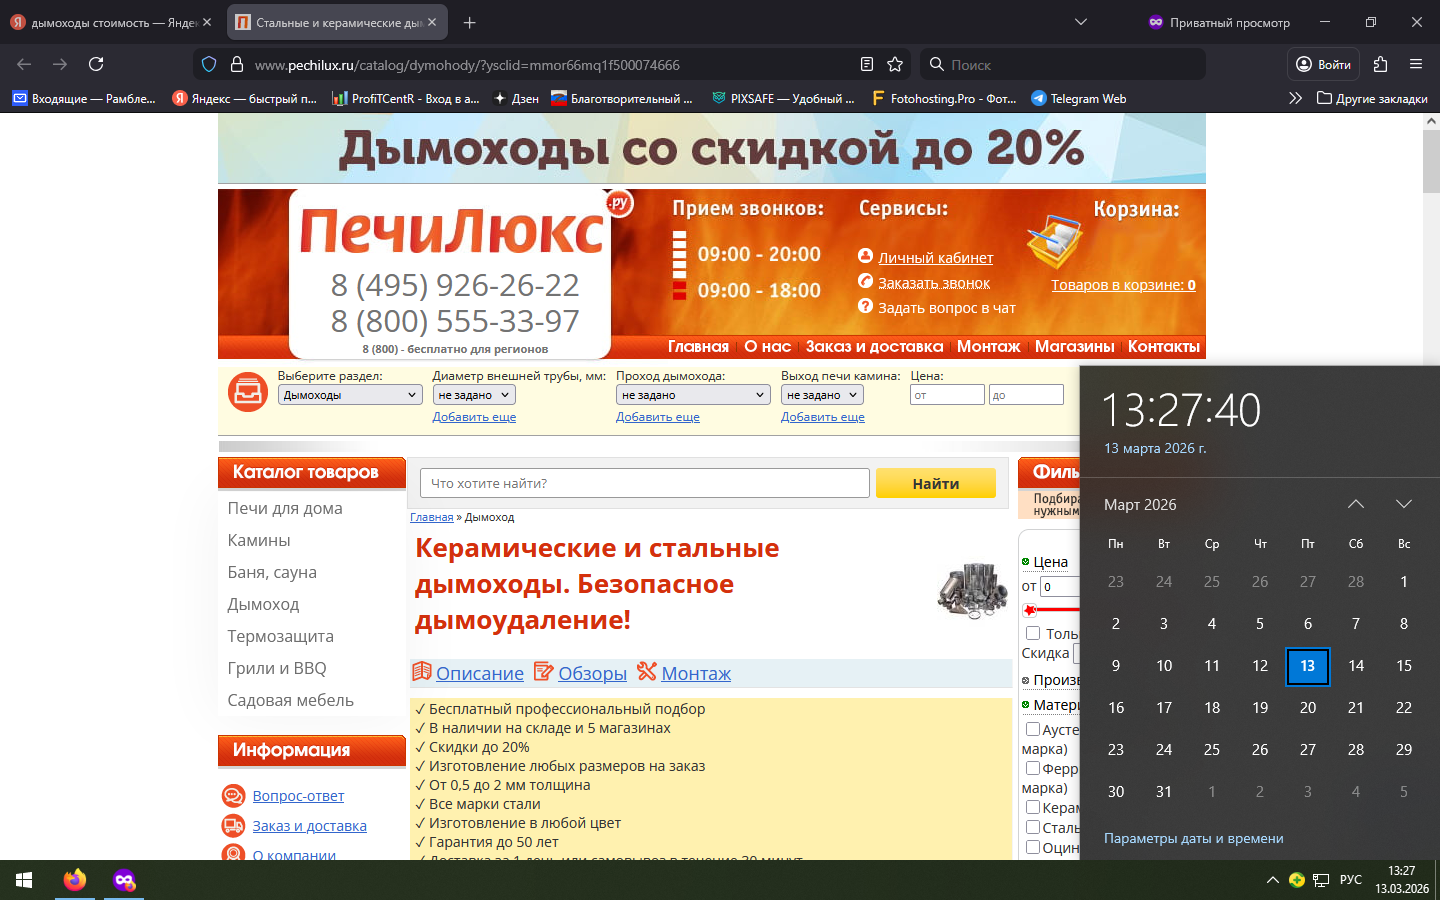Screen dimensions: 1440x900
Task: Select March 20 in the calendar
Action: [x=1308, y=707]
